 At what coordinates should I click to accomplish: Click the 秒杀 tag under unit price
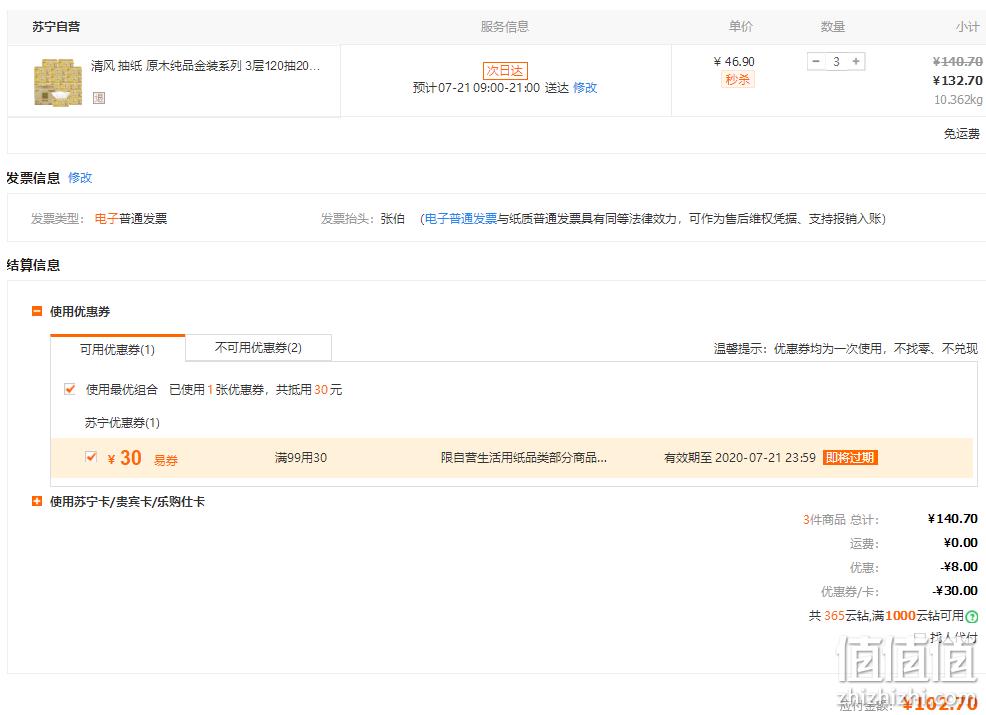tap(737, 79)
